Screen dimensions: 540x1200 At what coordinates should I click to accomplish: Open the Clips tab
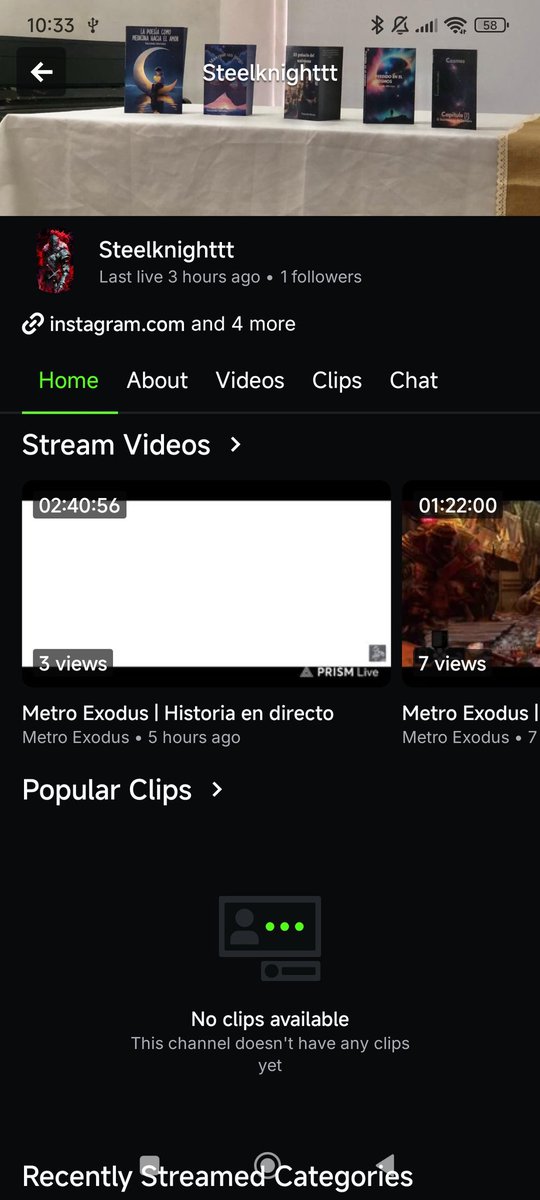[337, 380]
